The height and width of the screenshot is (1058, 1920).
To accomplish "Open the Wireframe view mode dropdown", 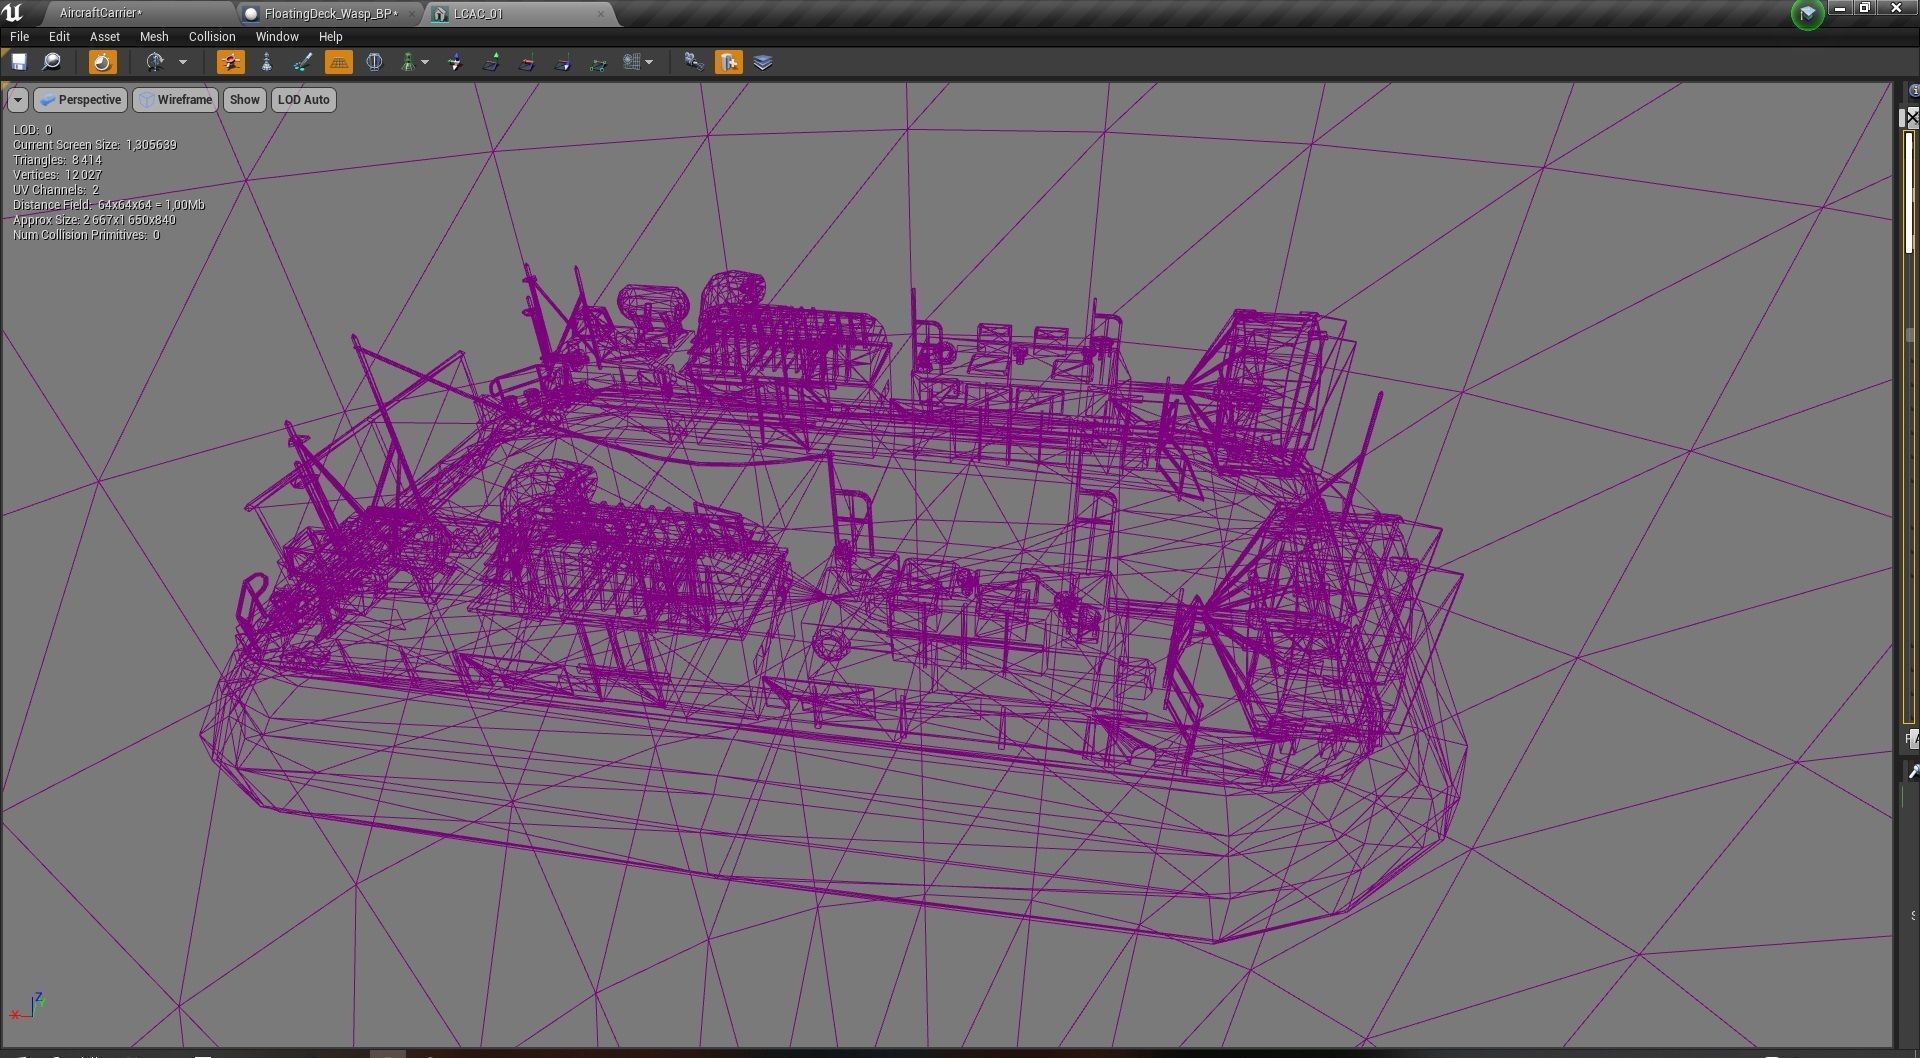I will coord(176,100).
